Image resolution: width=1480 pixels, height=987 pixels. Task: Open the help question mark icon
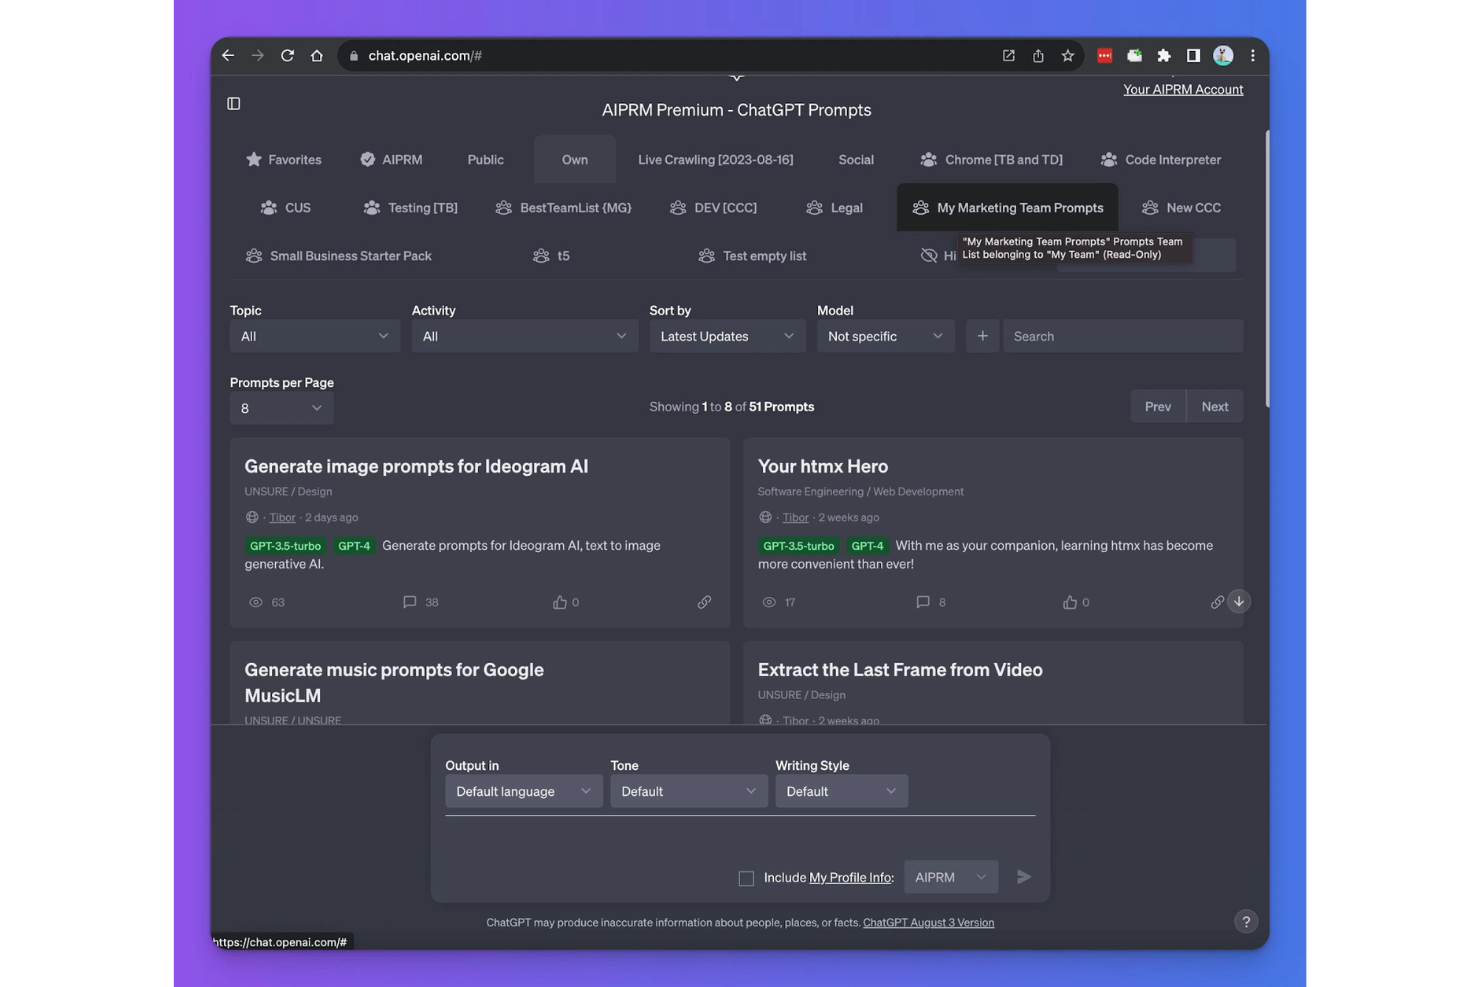click(1246, 921)
